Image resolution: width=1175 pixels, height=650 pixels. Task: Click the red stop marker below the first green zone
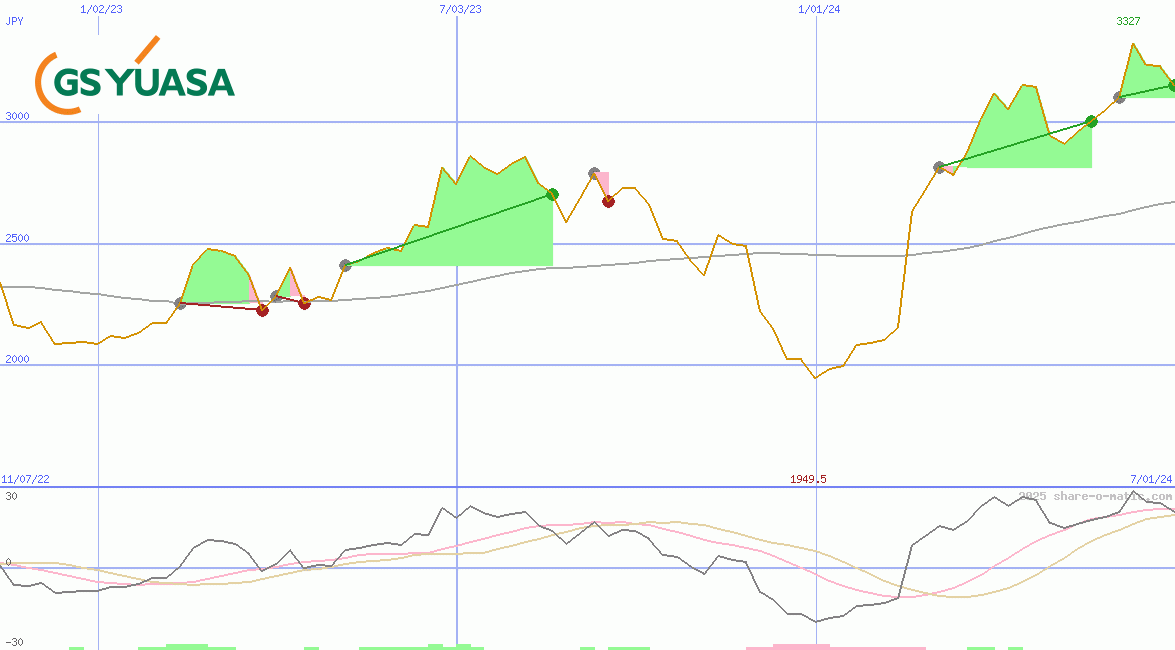coord(264,310)
